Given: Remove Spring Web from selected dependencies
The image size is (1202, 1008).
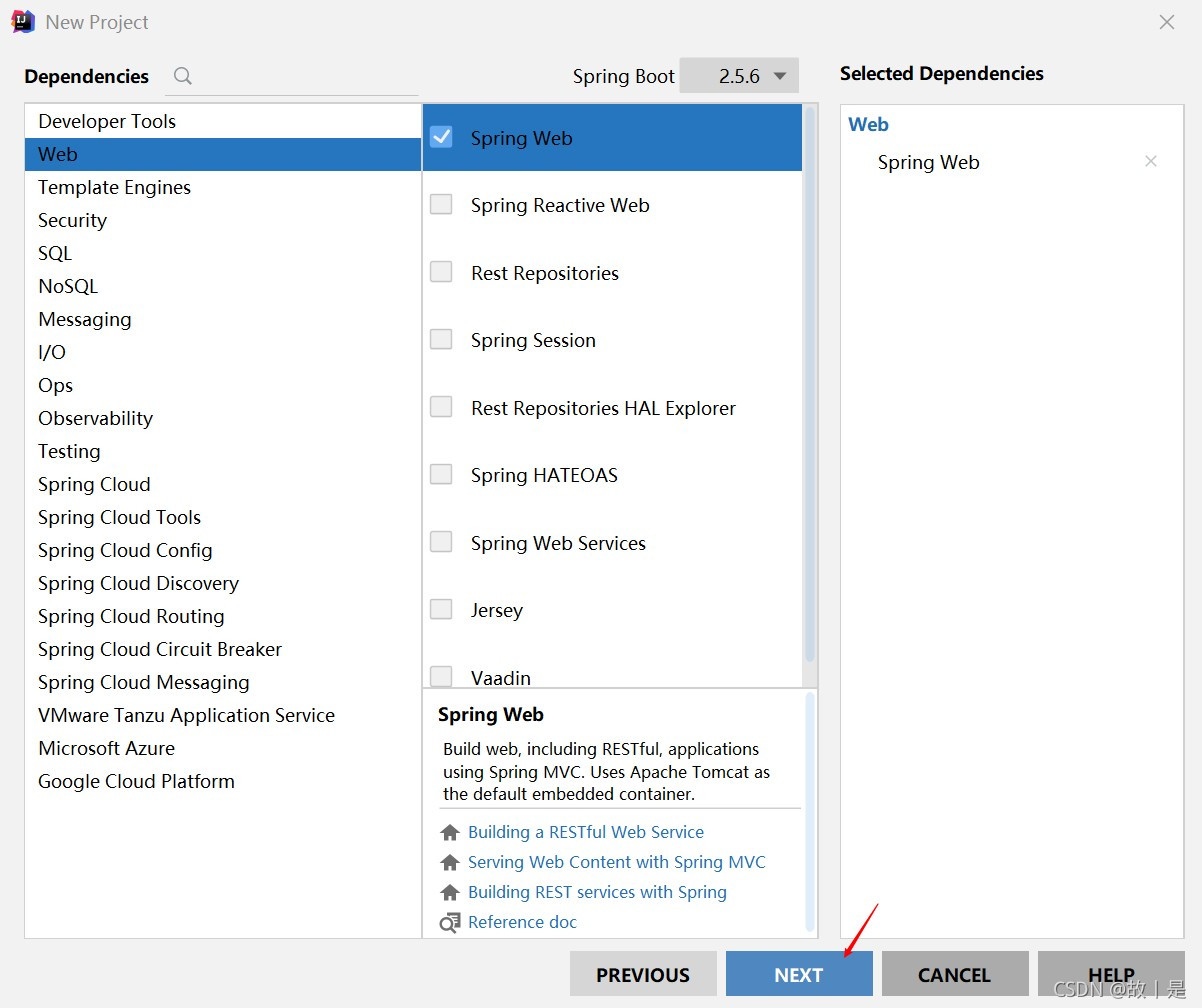Looking at the screenshot, I should 1151,162.
